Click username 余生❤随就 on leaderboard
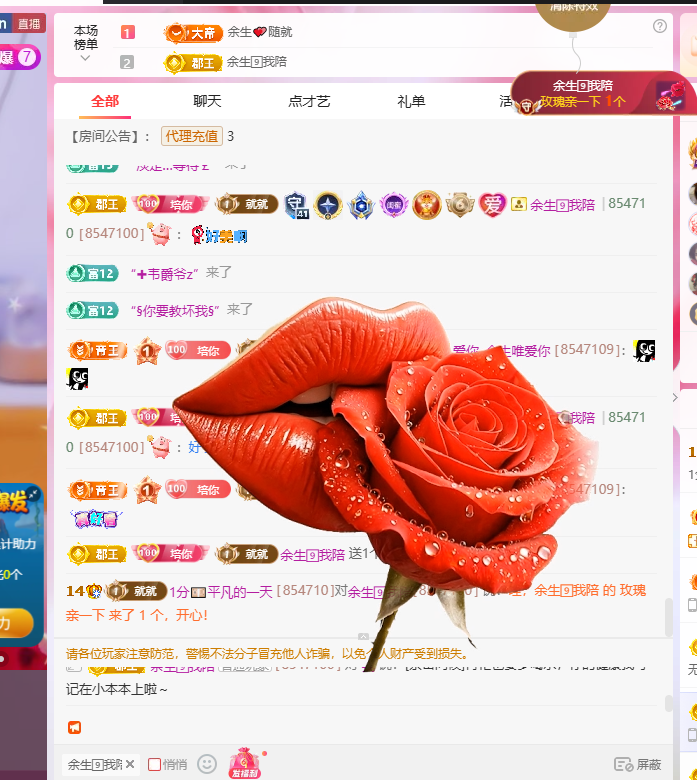697x780 pixels. tap(260, 32)
